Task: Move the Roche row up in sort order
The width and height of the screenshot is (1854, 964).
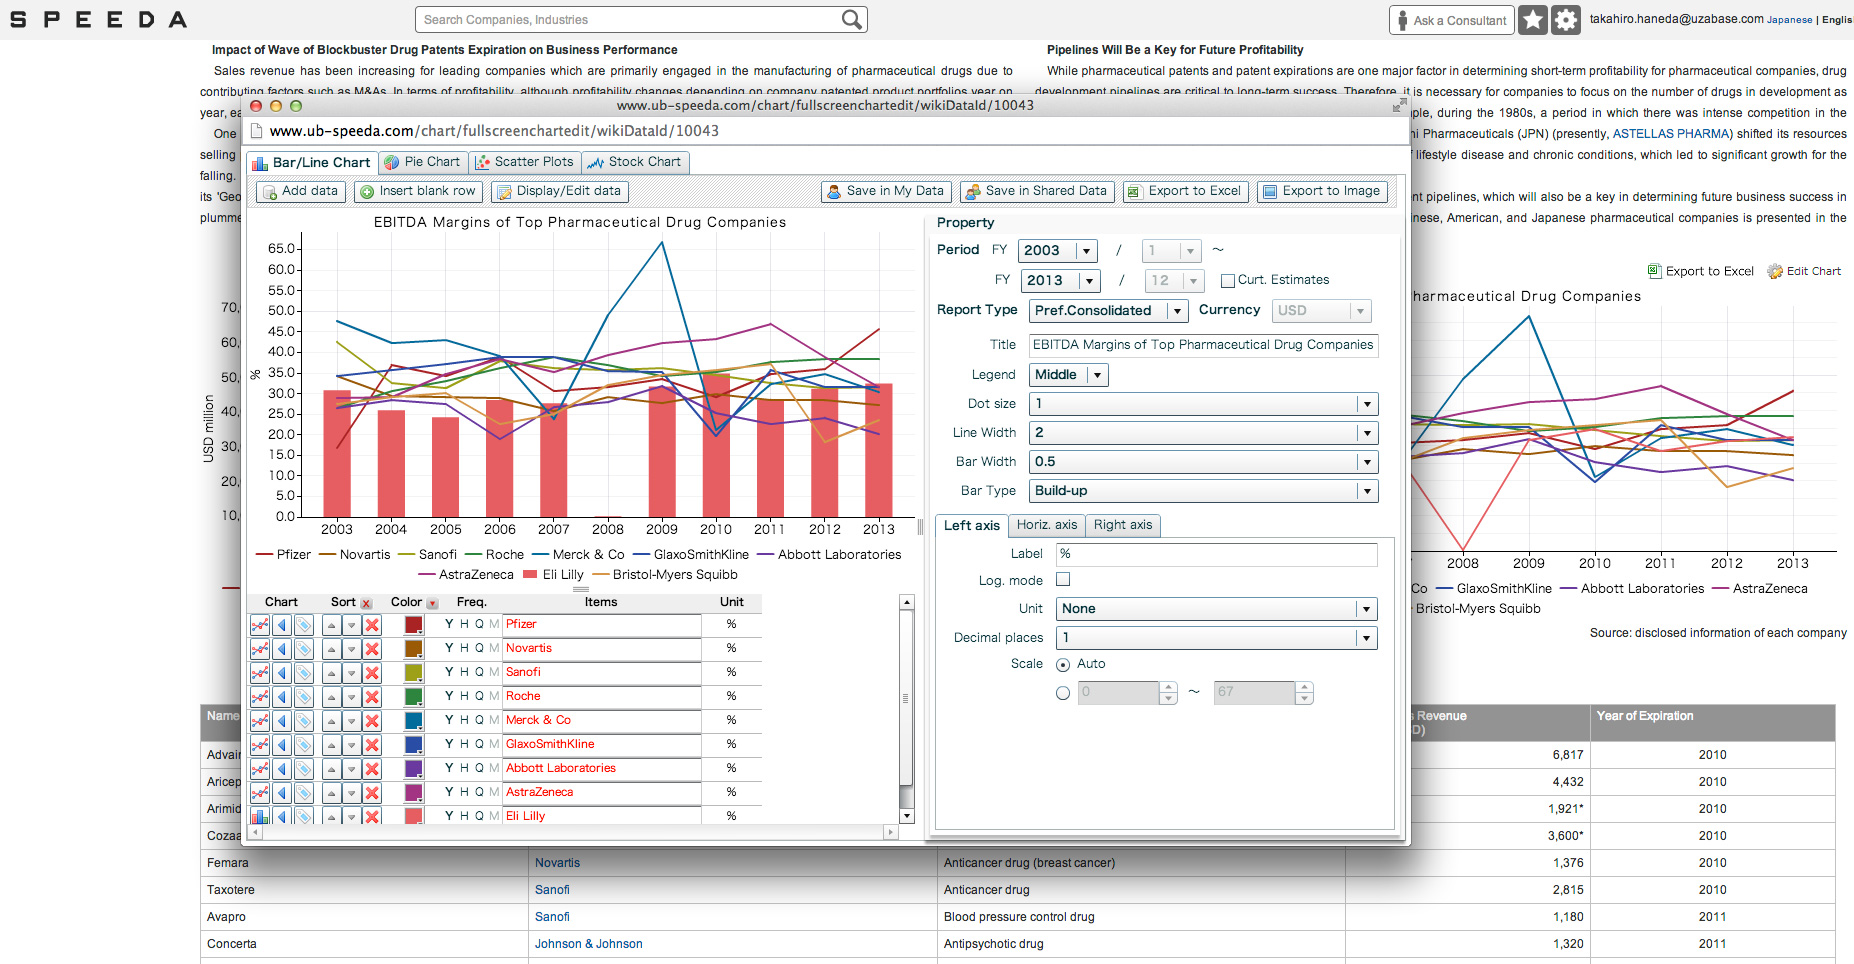Action: (x=331, y=697)
